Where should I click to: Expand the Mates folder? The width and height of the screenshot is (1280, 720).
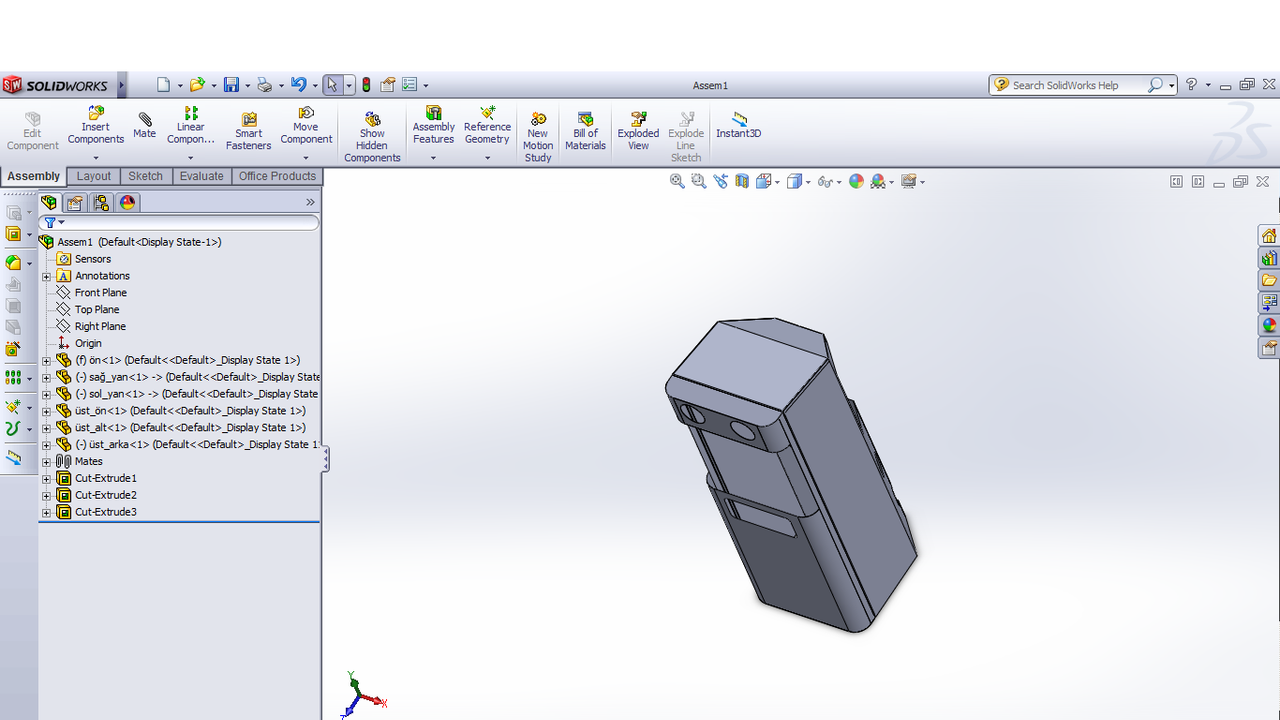(x=46, y=461)
